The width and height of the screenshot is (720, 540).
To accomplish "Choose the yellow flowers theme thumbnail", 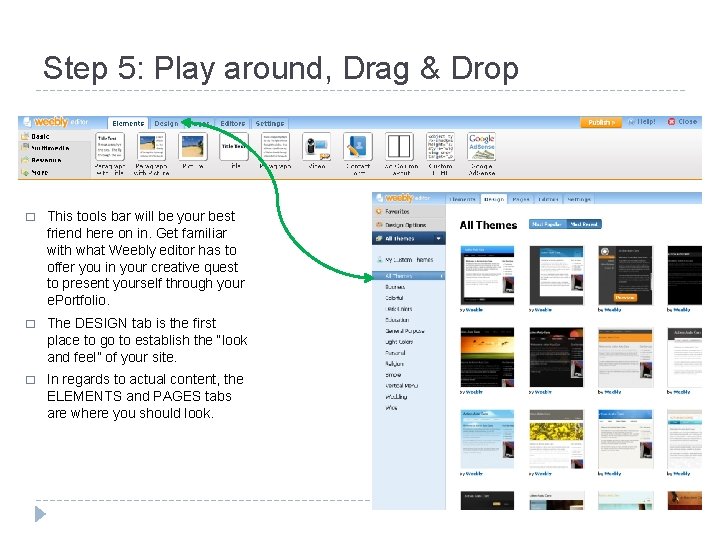I will click(556, 439).
